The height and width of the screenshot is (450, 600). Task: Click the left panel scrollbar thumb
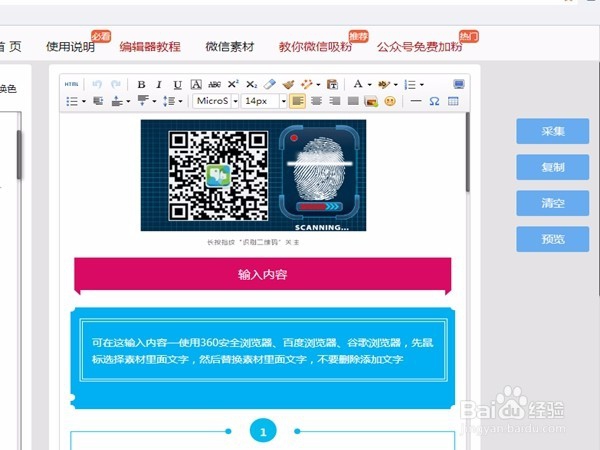pos(19,155)
